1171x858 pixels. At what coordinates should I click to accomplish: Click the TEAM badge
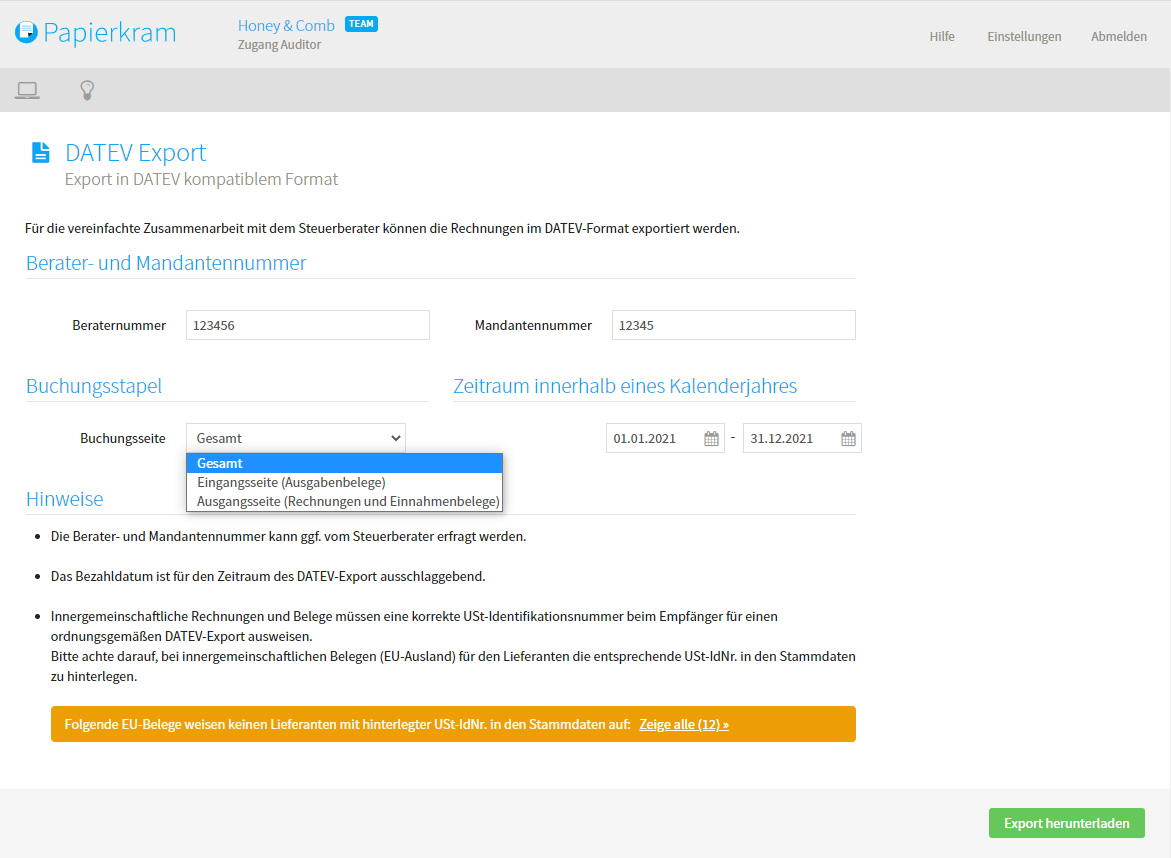(x=361, y=24)
